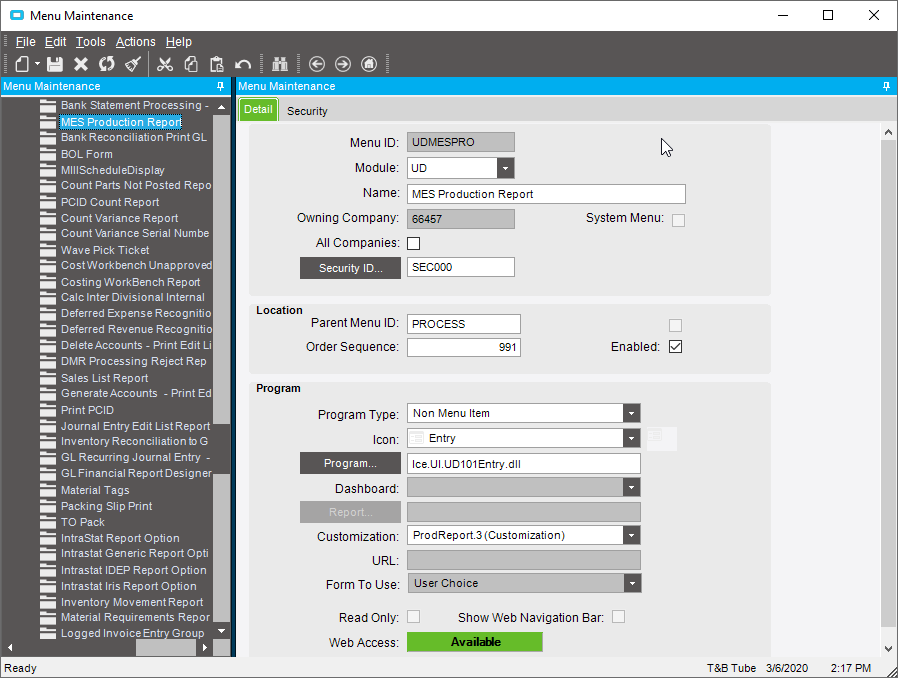Click the Name input field

click(x=546, y=194)
